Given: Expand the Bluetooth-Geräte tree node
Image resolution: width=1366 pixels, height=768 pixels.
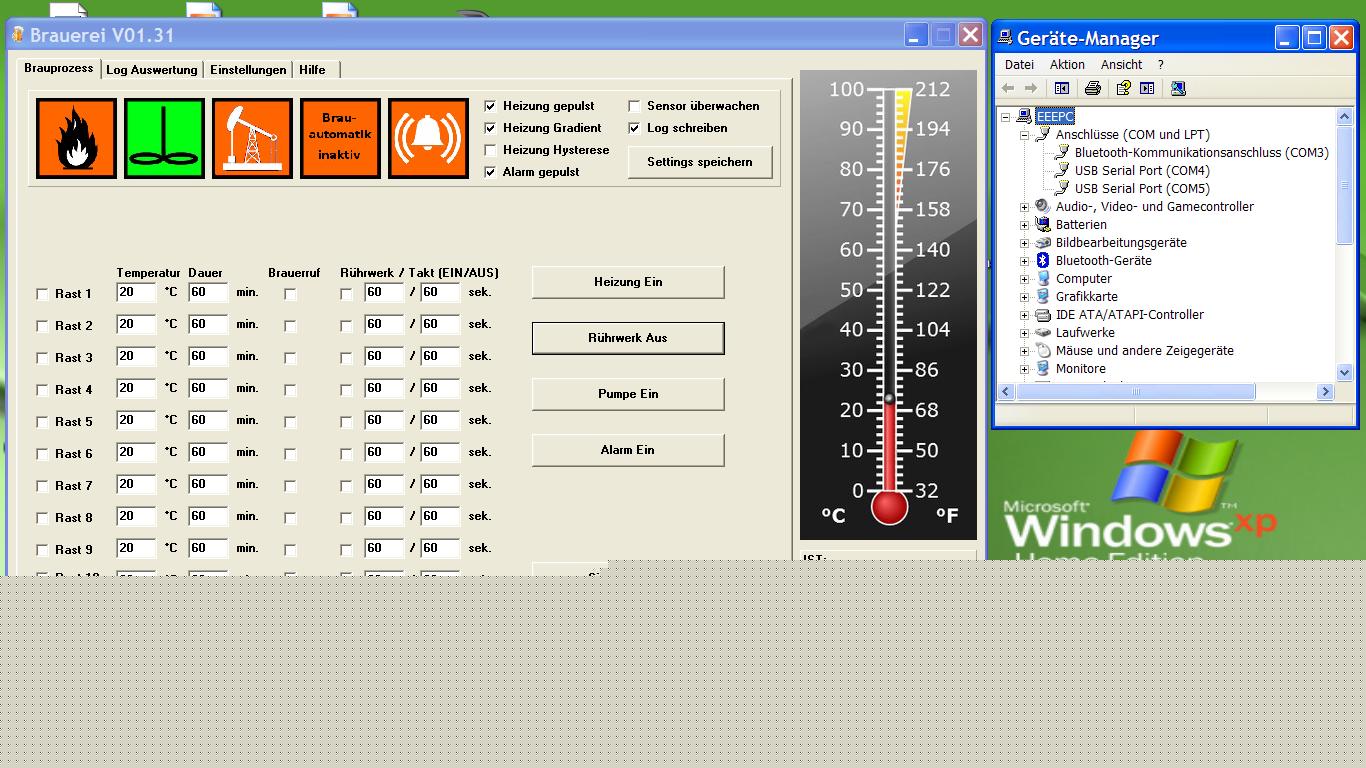Looking at the screenshot, I should (1024, 261).
